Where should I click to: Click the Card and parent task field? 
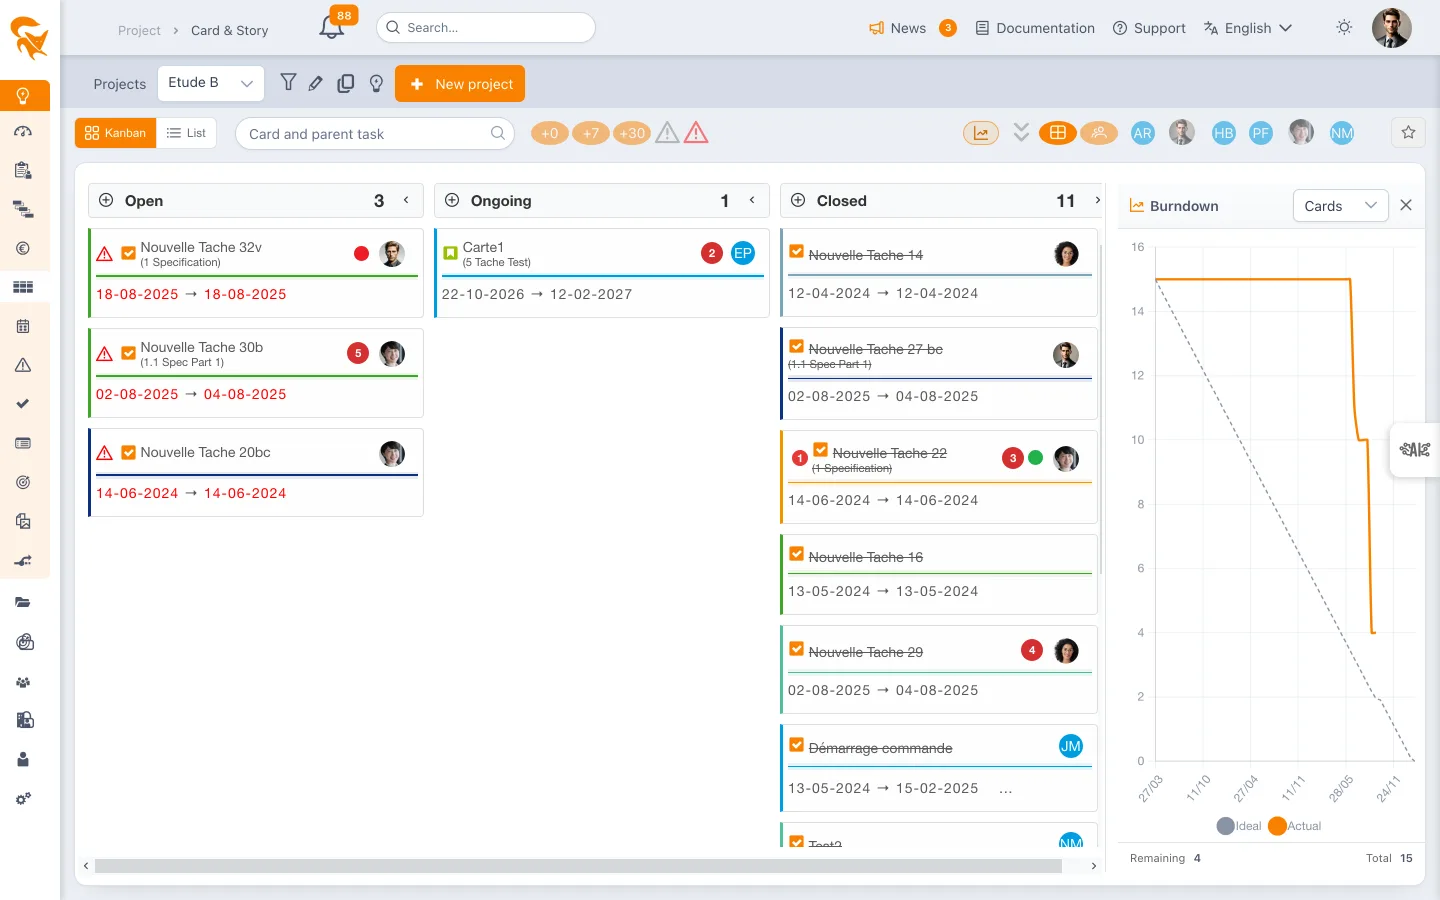pyautogui.click(x=375, y=134)
